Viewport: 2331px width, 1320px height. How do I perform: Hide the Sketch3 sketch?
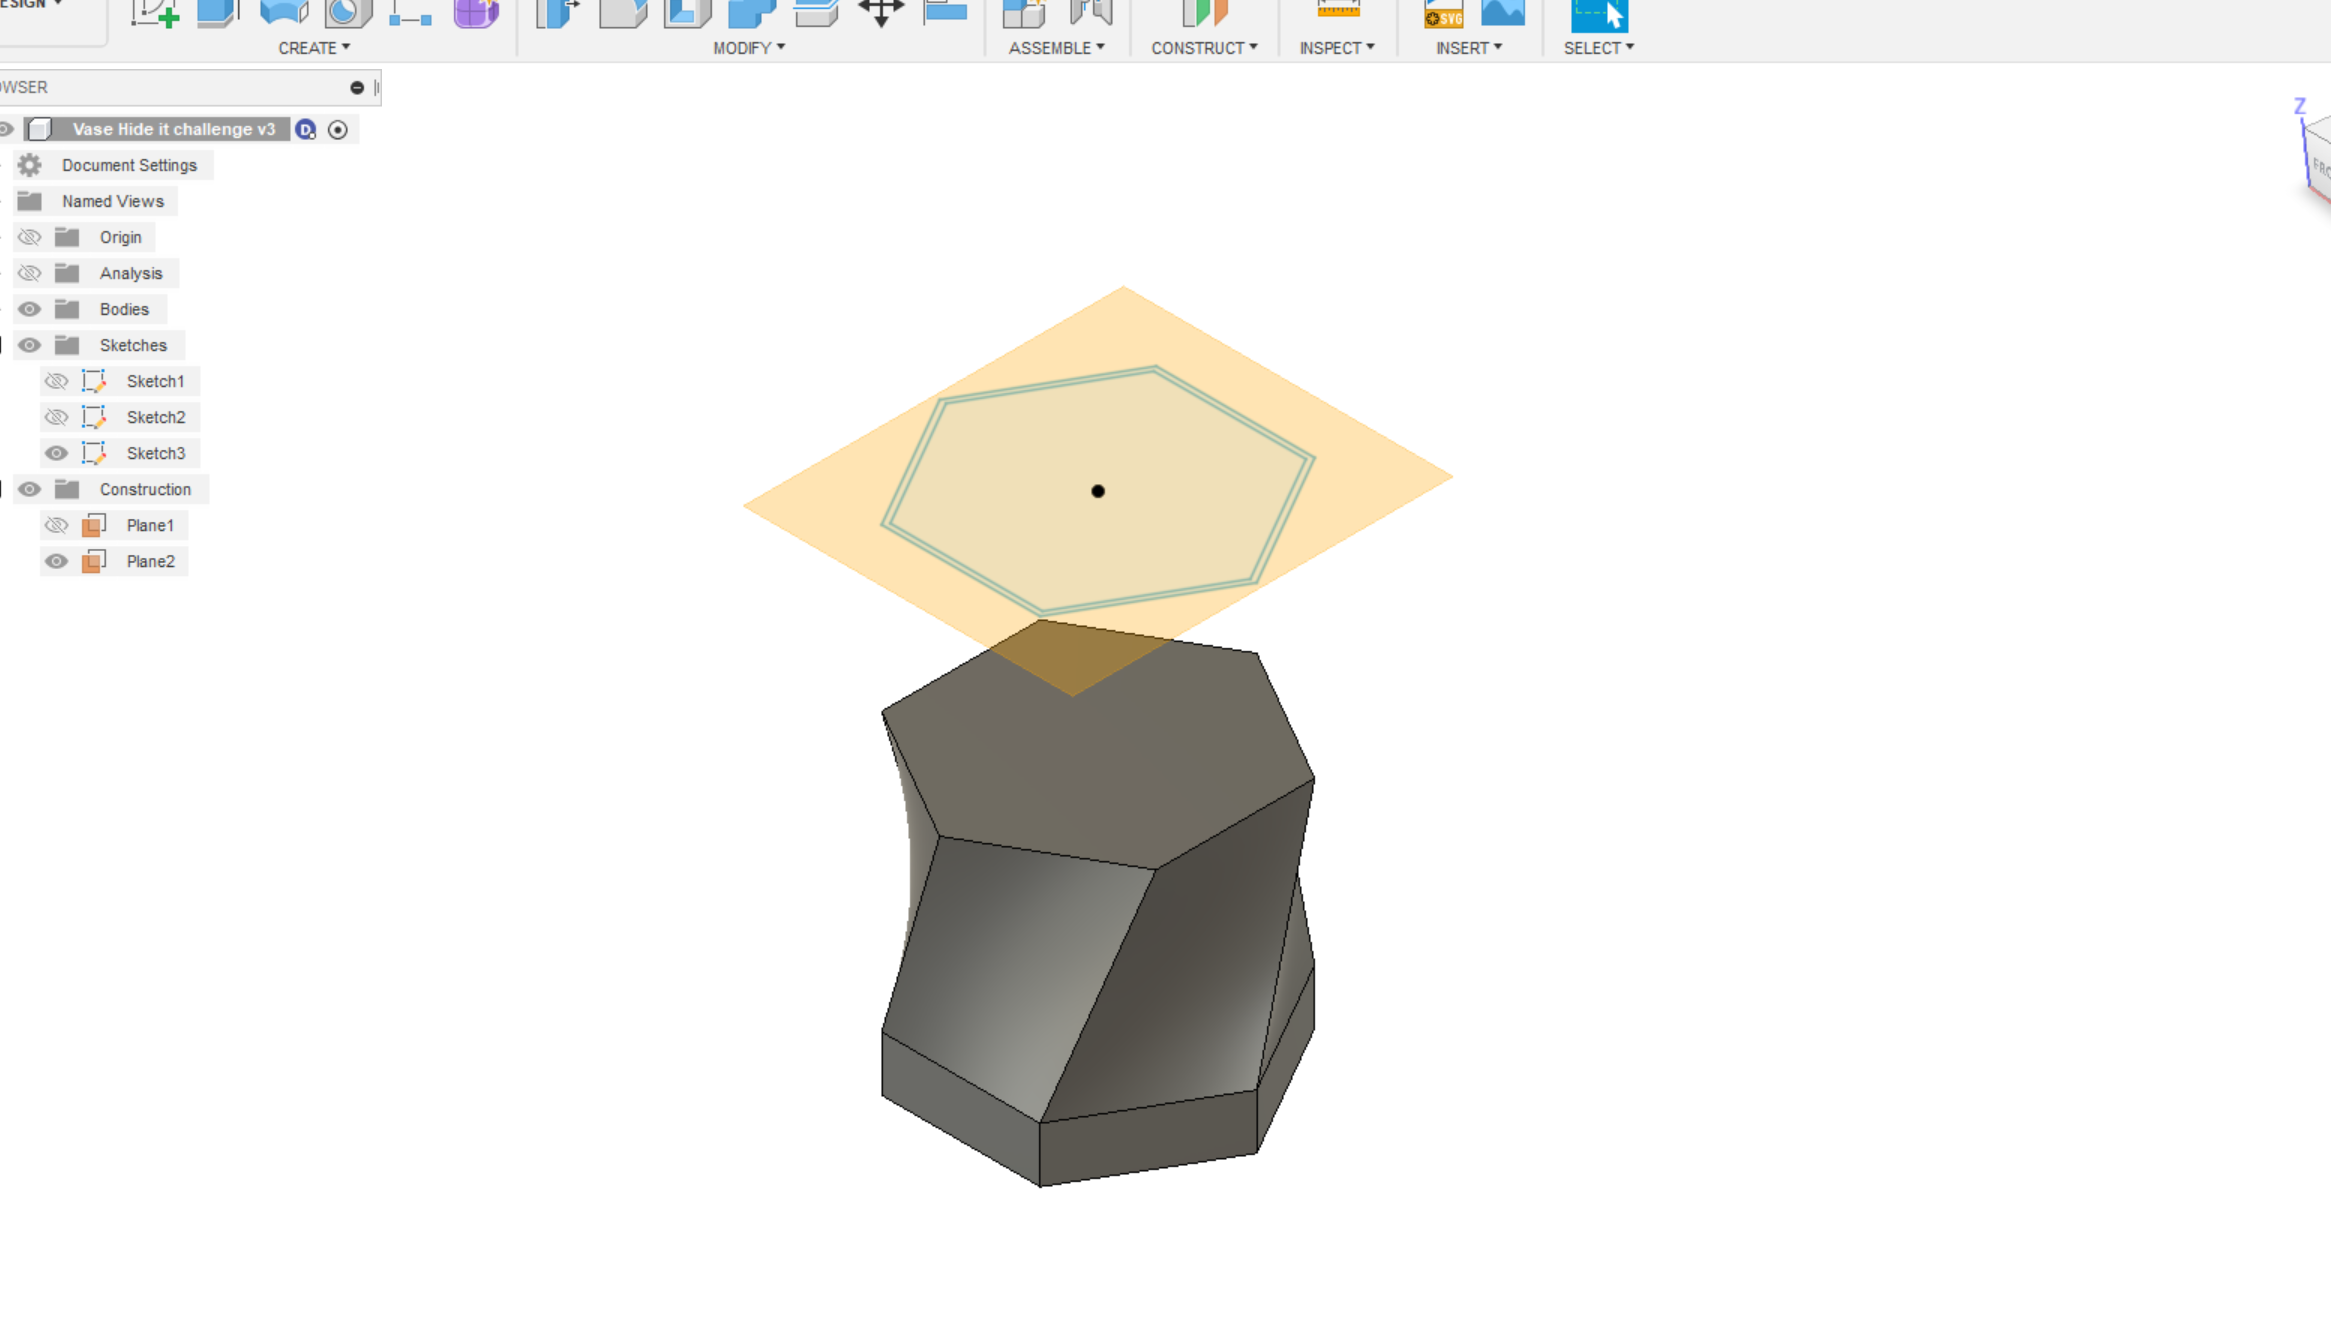pos(56,453)
